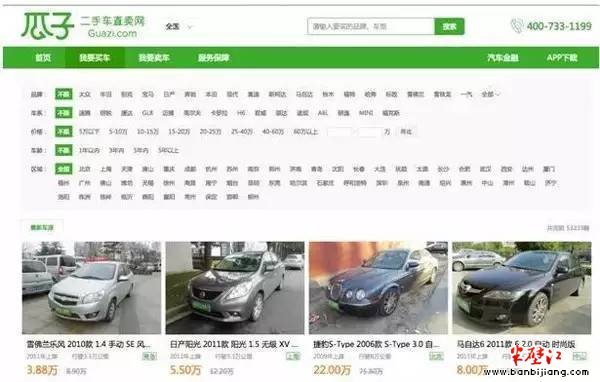
Task: Open the Jaguar S-Type listing photo
Action: point(378,288)
